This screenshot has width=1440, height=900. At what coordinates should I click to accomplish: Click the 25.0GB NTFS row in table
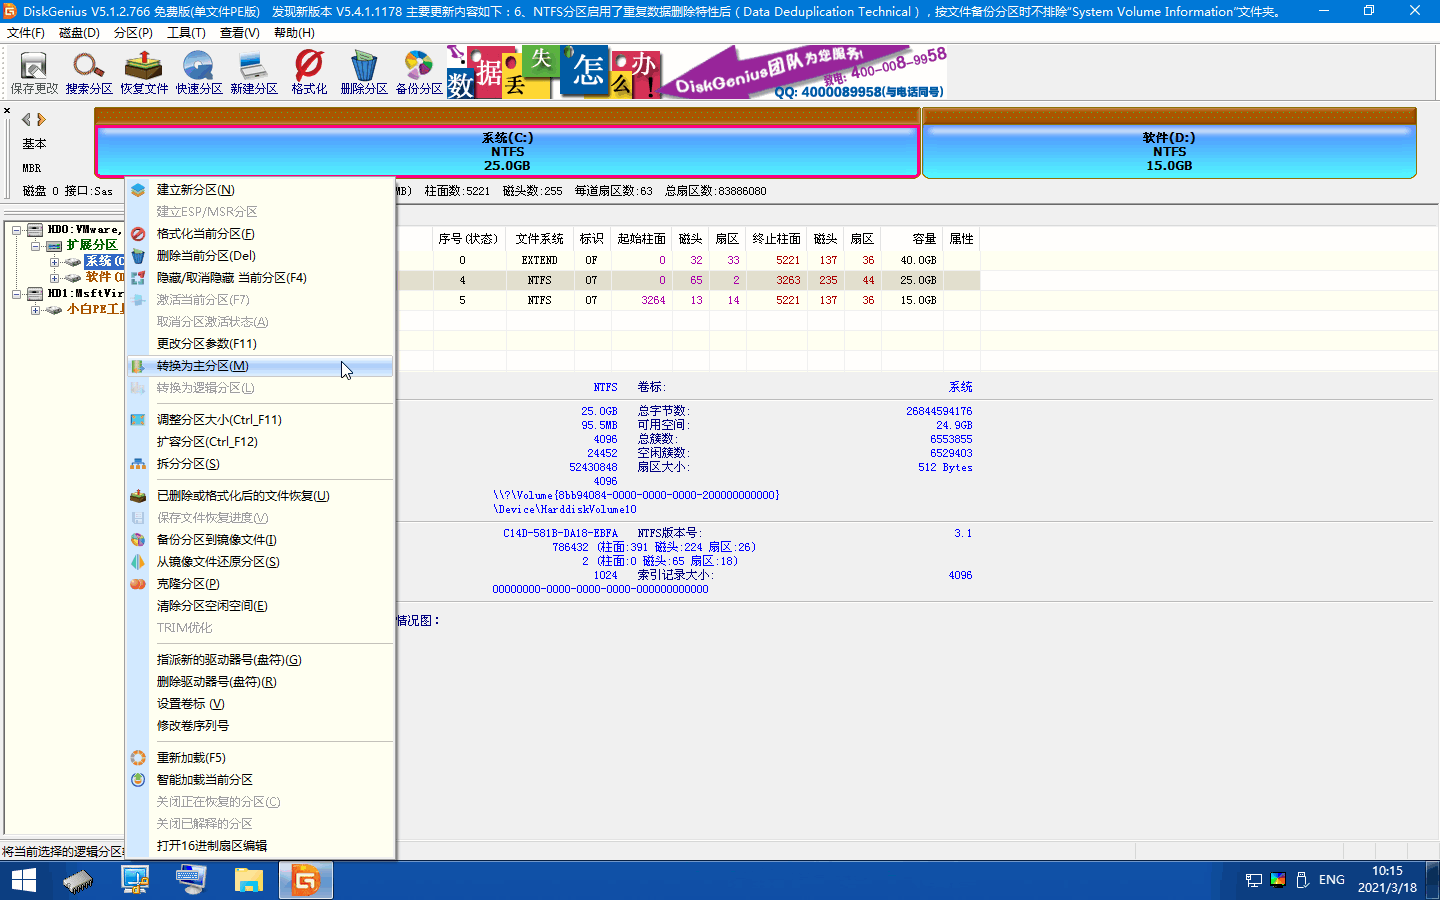688,280
